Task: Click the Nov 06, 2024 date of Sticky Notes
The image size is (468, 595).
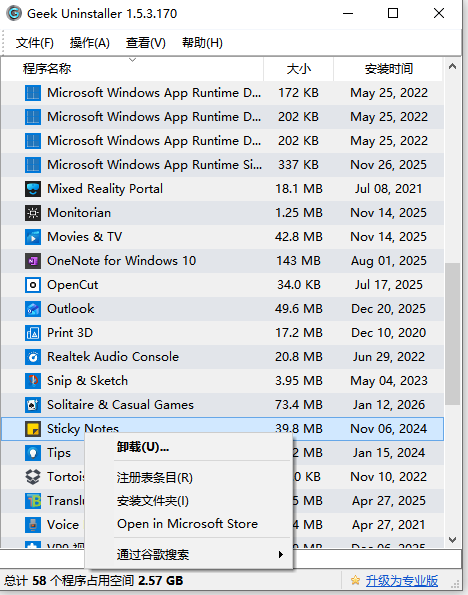Action: tap(389, 429)
